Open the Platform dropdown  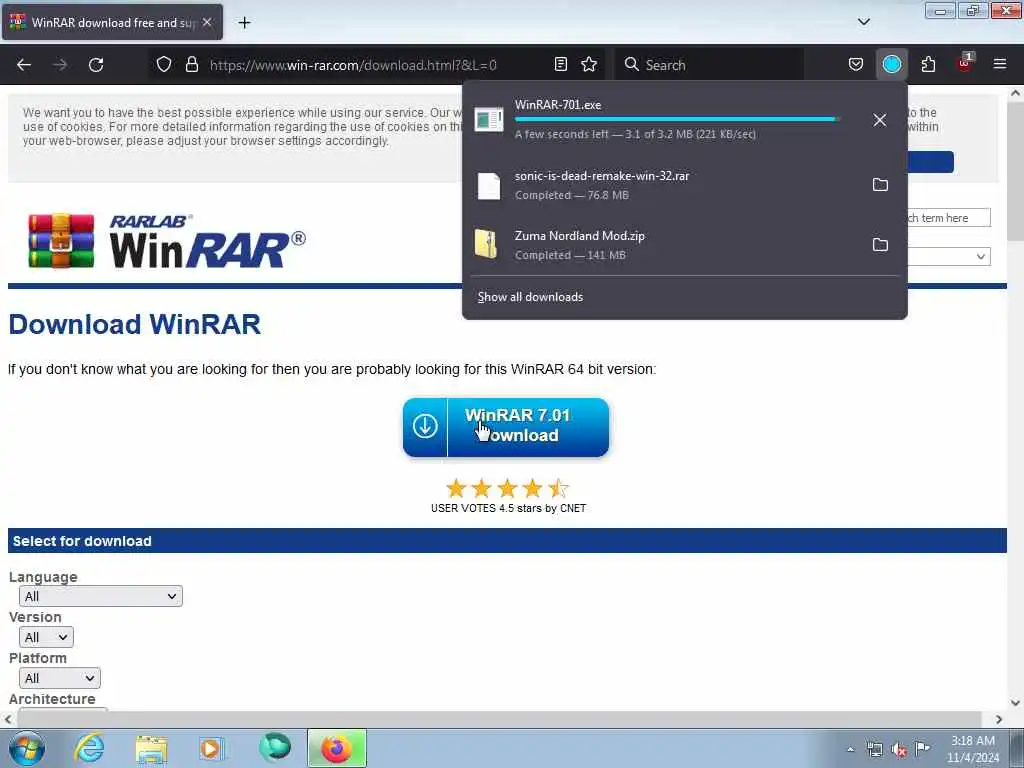point(59,679)
